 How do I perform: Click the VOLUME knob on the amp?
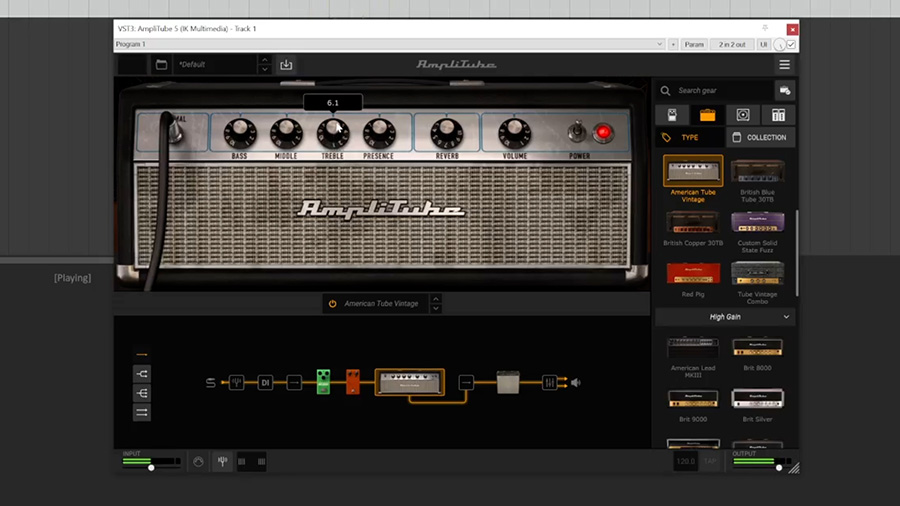[514, 133]
